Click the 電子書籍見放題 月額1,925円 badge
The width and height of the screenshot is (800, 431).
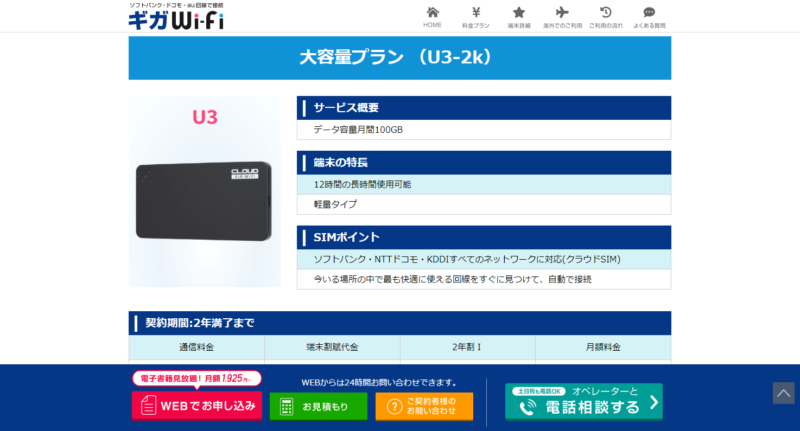coord(197,378)
